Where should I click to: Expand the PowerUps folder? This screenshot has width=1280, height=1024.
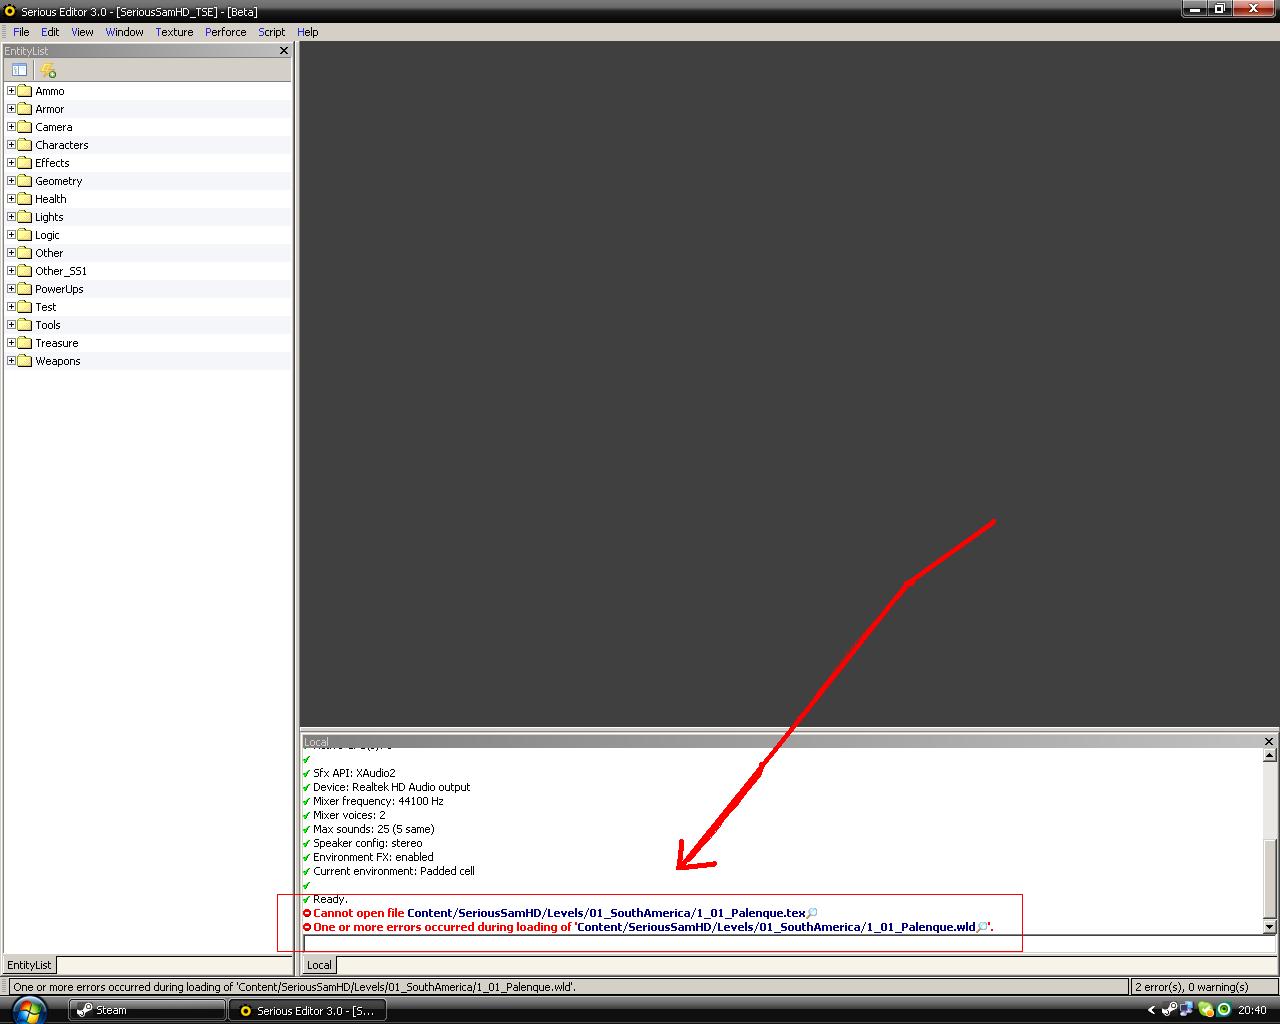pos(11,289)
